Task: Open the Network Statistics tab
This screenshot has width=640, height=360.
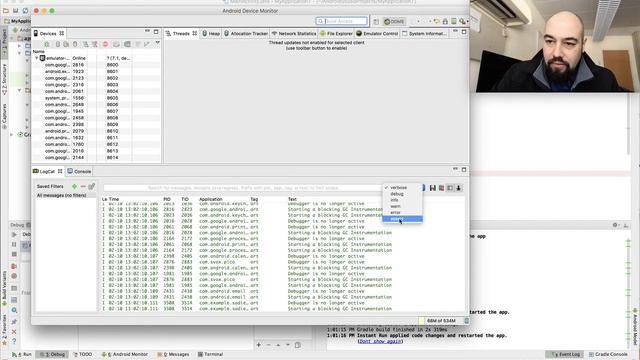Action: (x=294, y=33)
